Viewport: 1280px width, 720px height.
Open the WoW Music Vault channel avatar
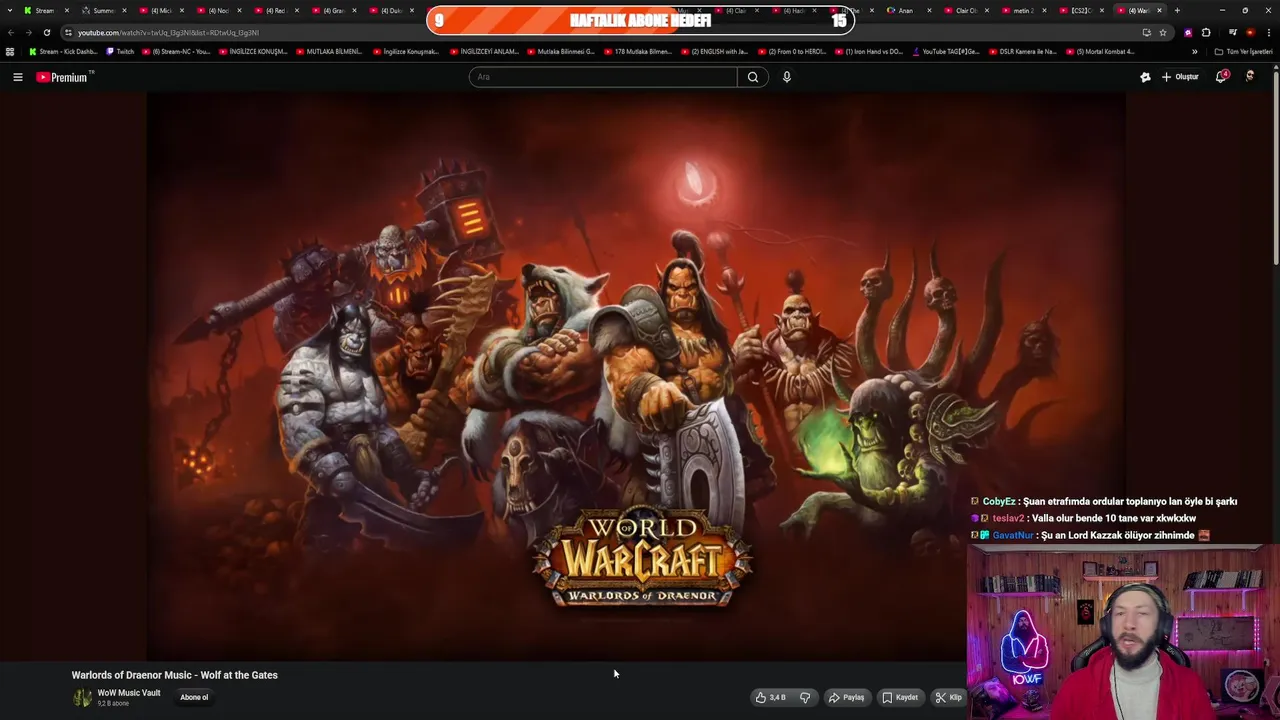point(82,697)
